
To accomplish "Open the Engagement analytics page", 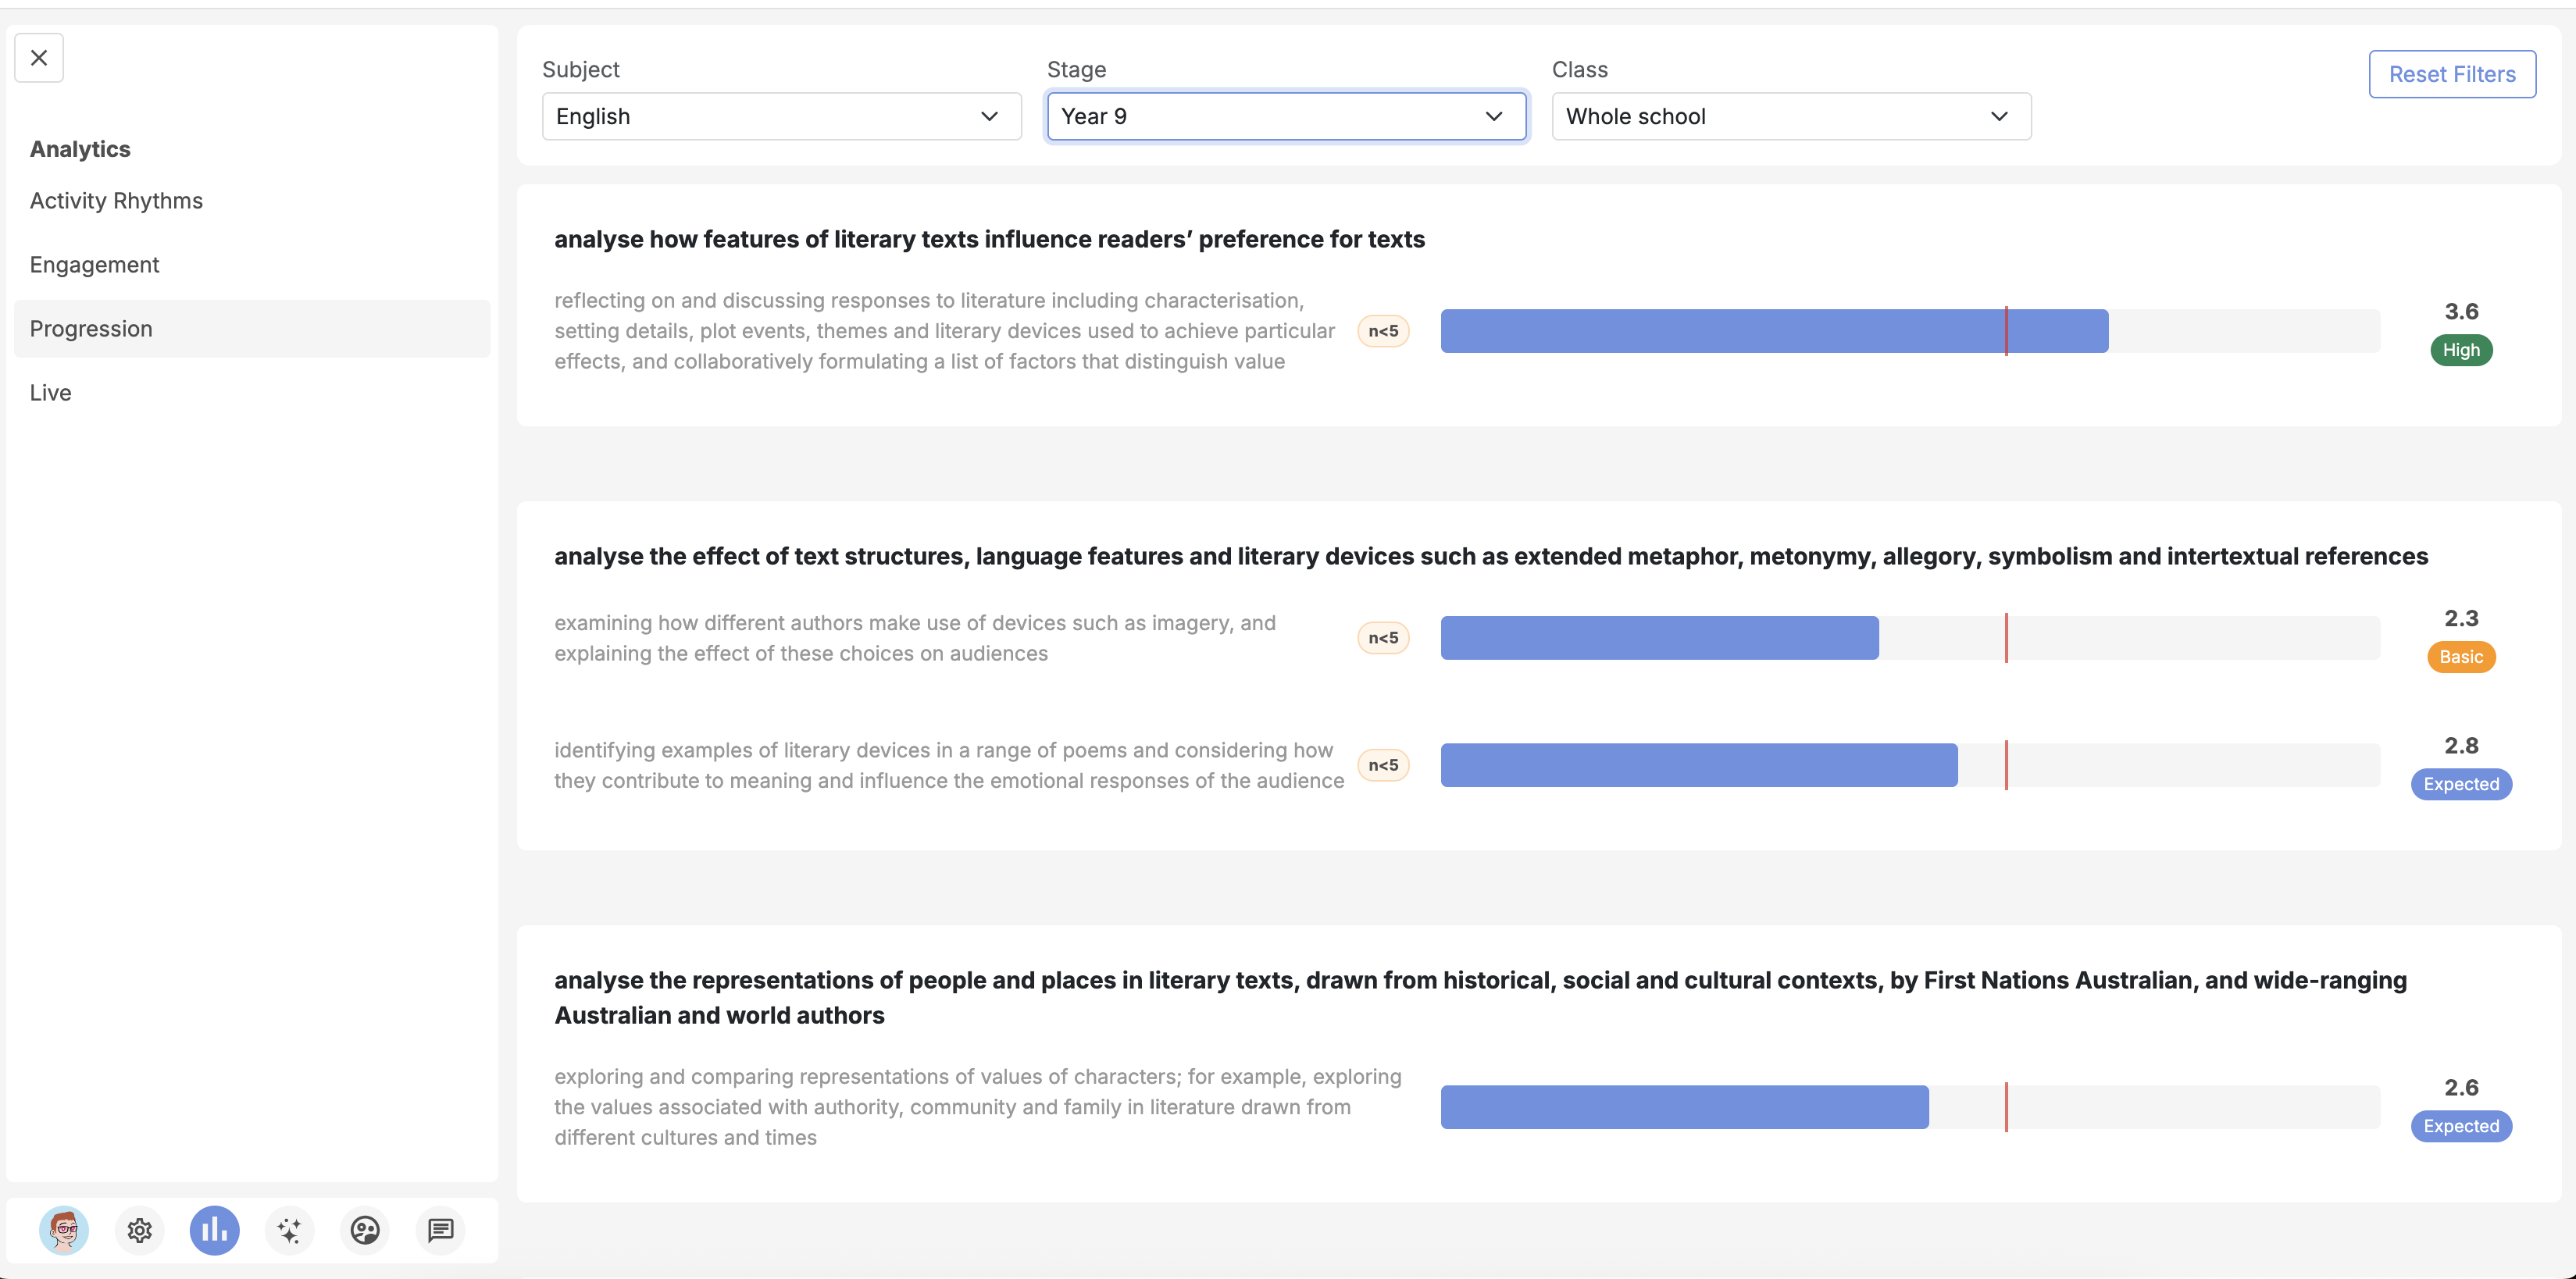I will tap(94, 265).
